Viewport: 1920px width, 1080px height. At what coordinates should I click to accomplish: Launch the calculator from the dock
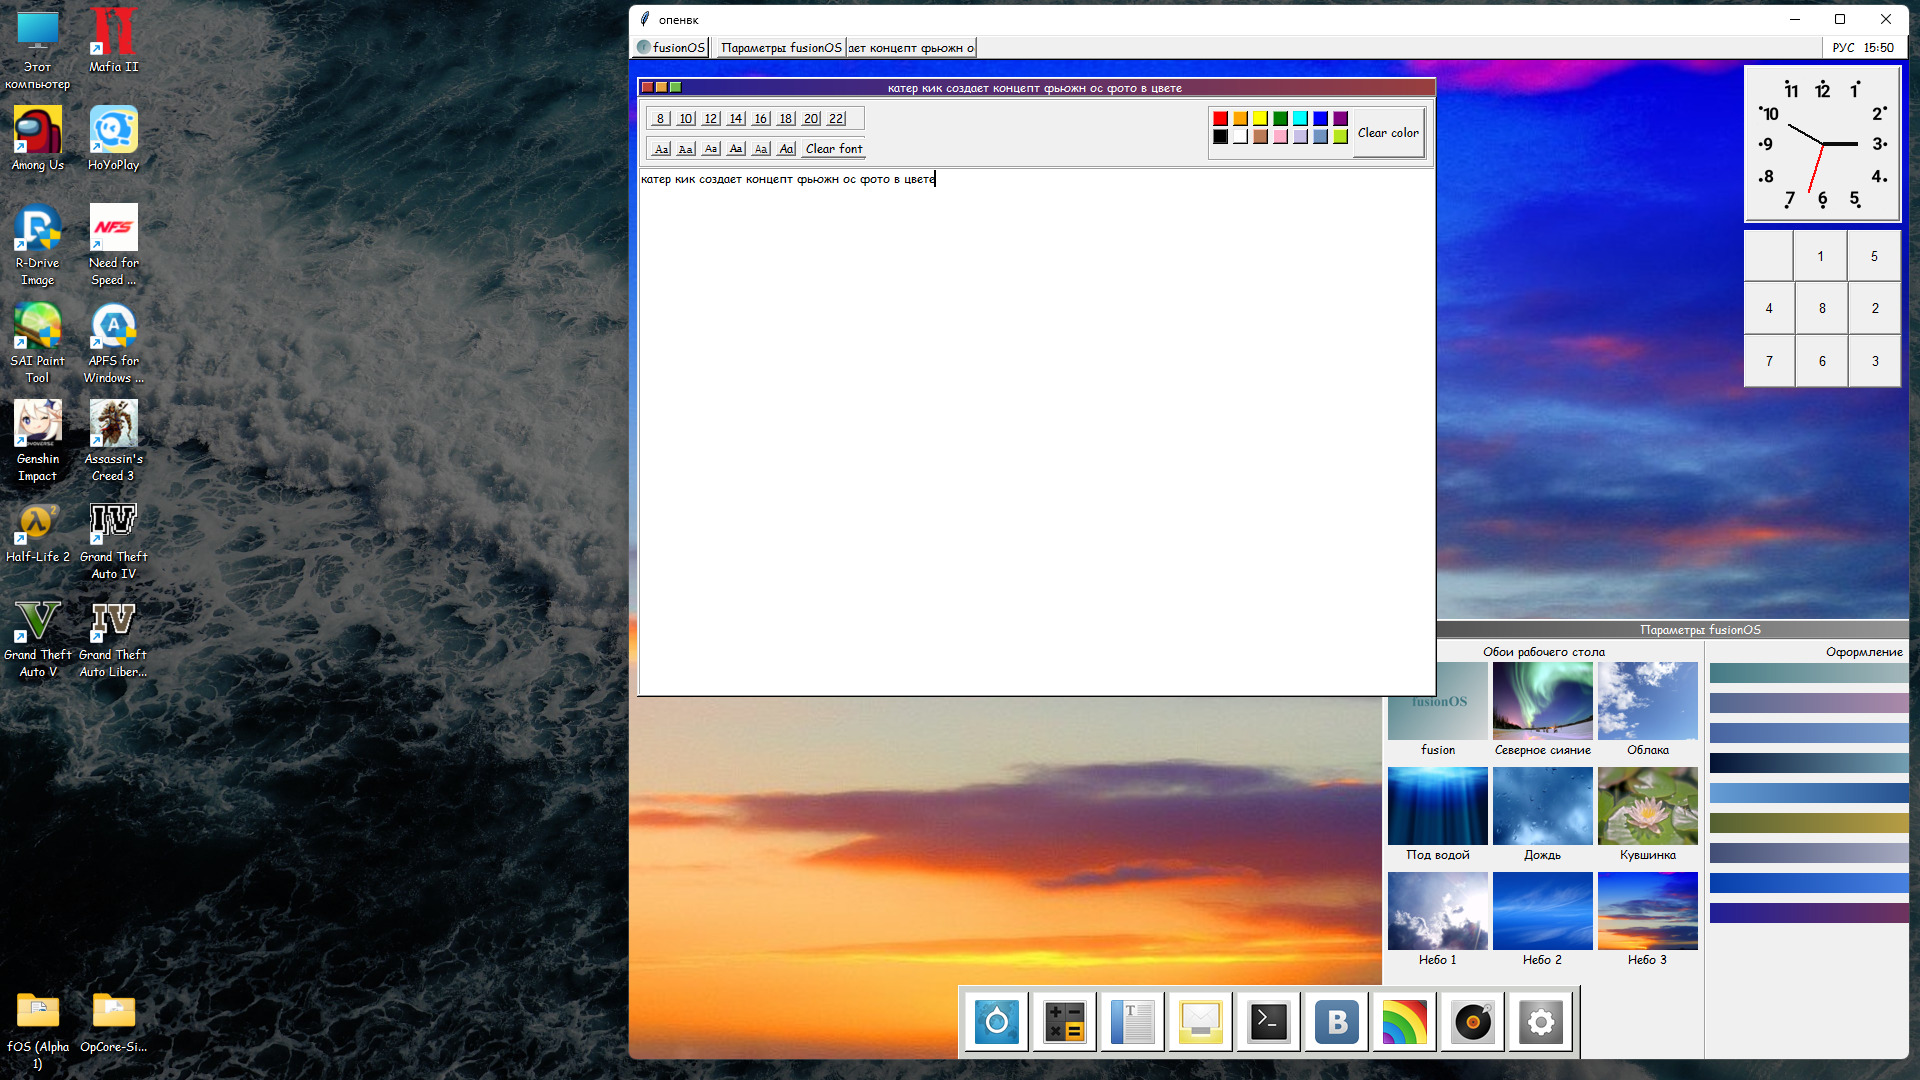(x=1064, y=1022)
